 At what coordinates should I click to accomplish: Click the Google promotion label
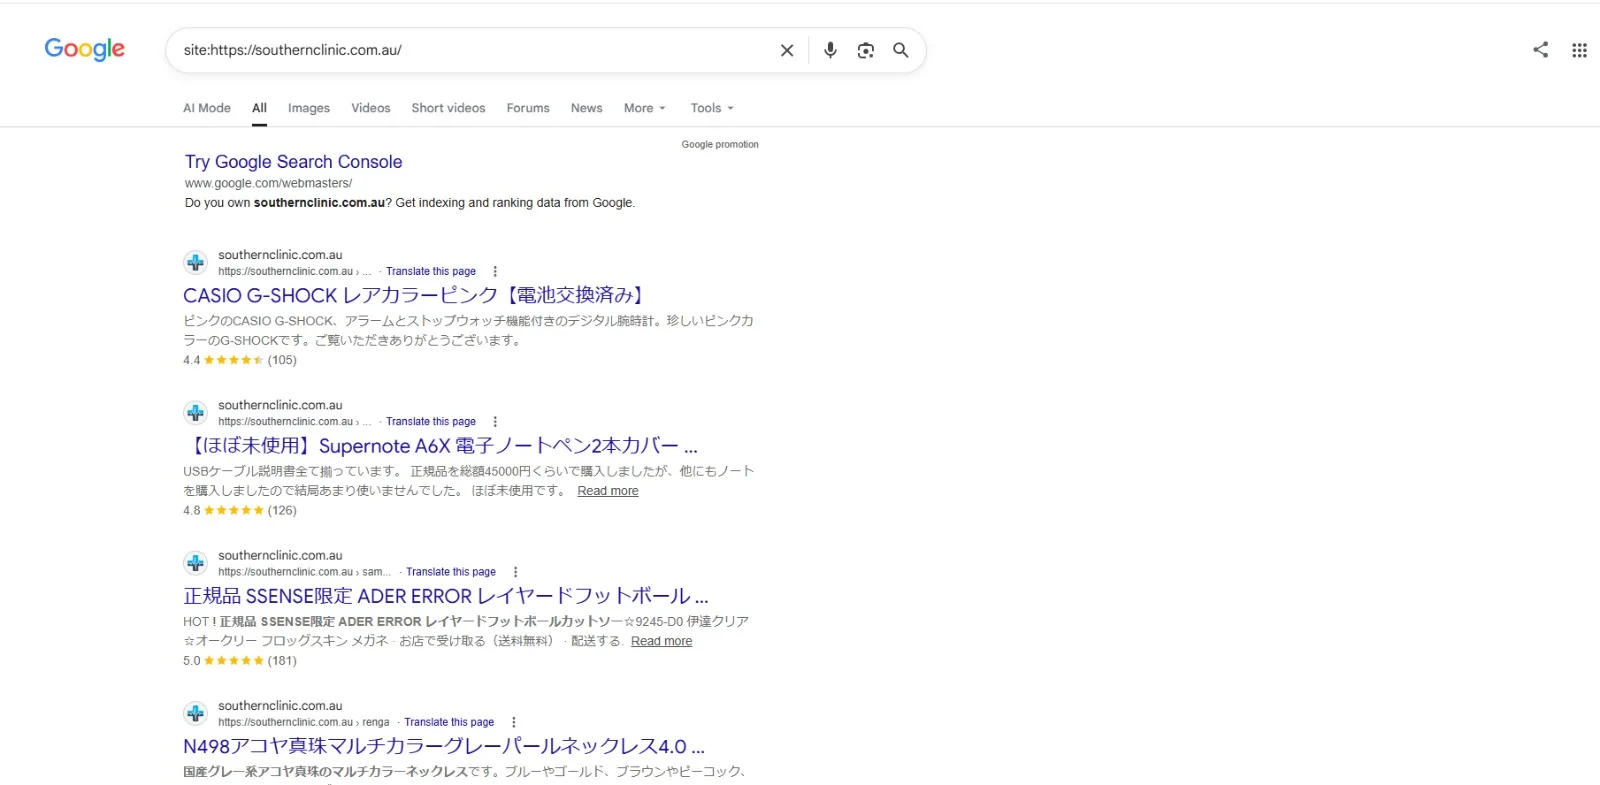tap(720, 144)
